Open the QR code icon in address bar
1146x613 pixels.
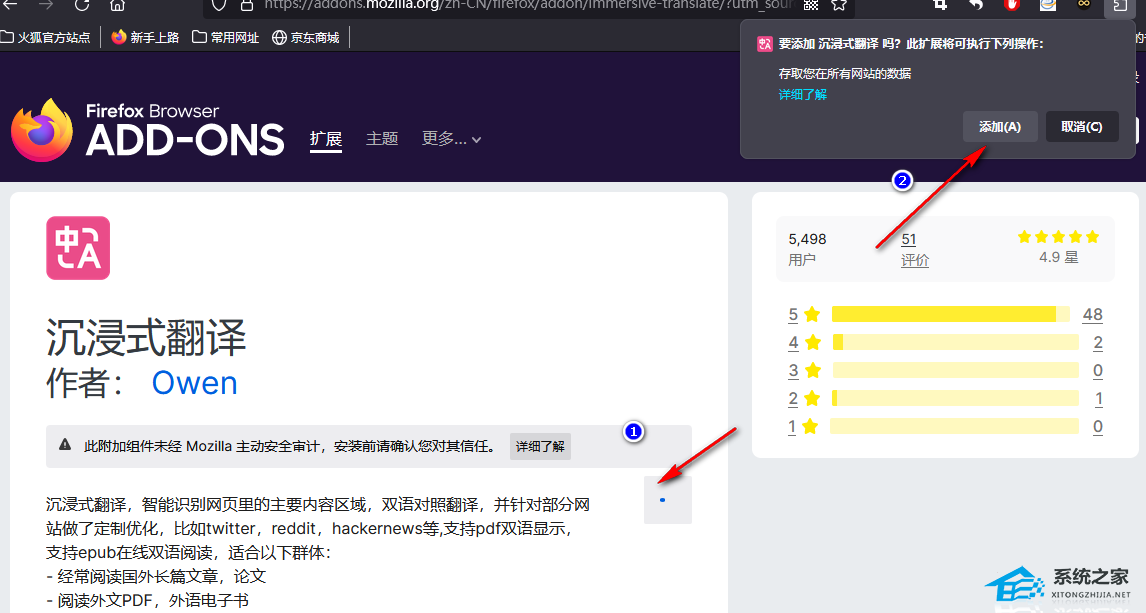[811, 5]
